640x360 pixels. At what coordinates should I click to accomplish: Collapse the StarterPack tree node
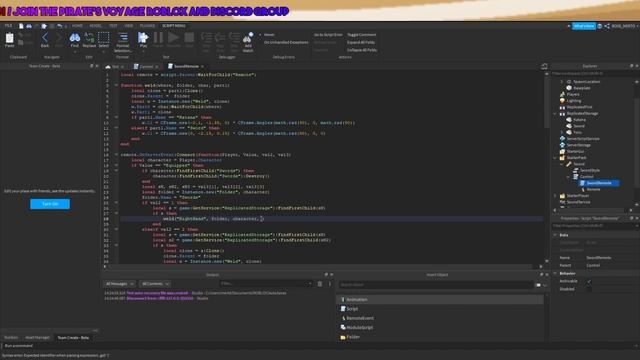coord(555,158)
